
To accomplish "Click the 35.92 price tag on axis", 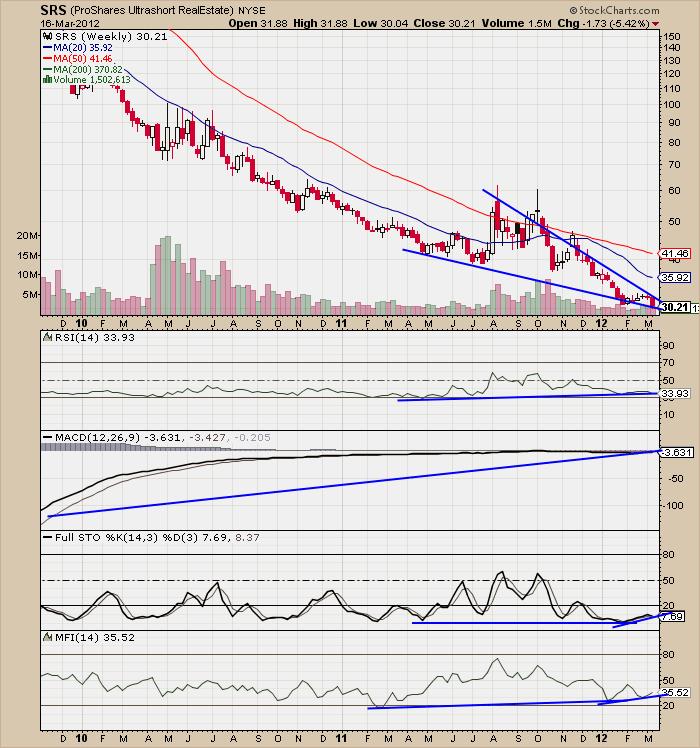I will (x=676, y=277).
